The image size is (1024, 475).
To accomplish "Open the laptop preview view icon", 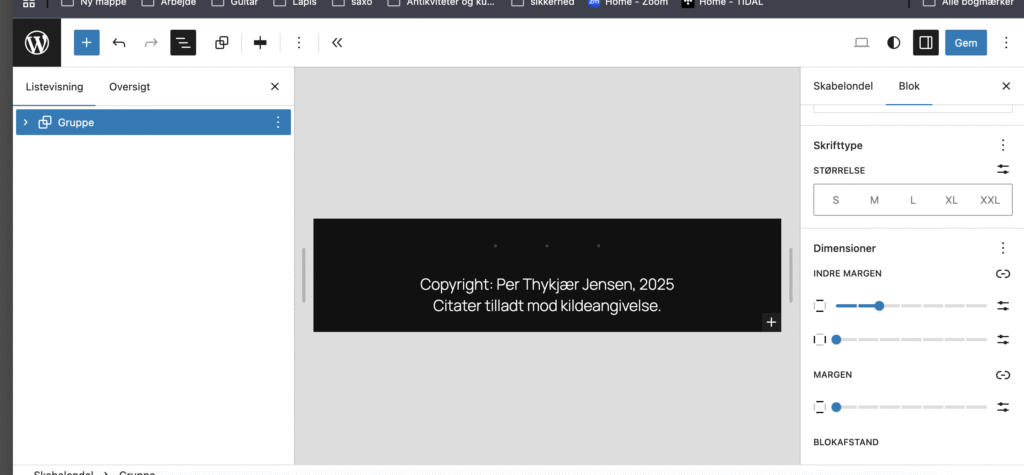I will pyautogui.click(x=861, y=43).
